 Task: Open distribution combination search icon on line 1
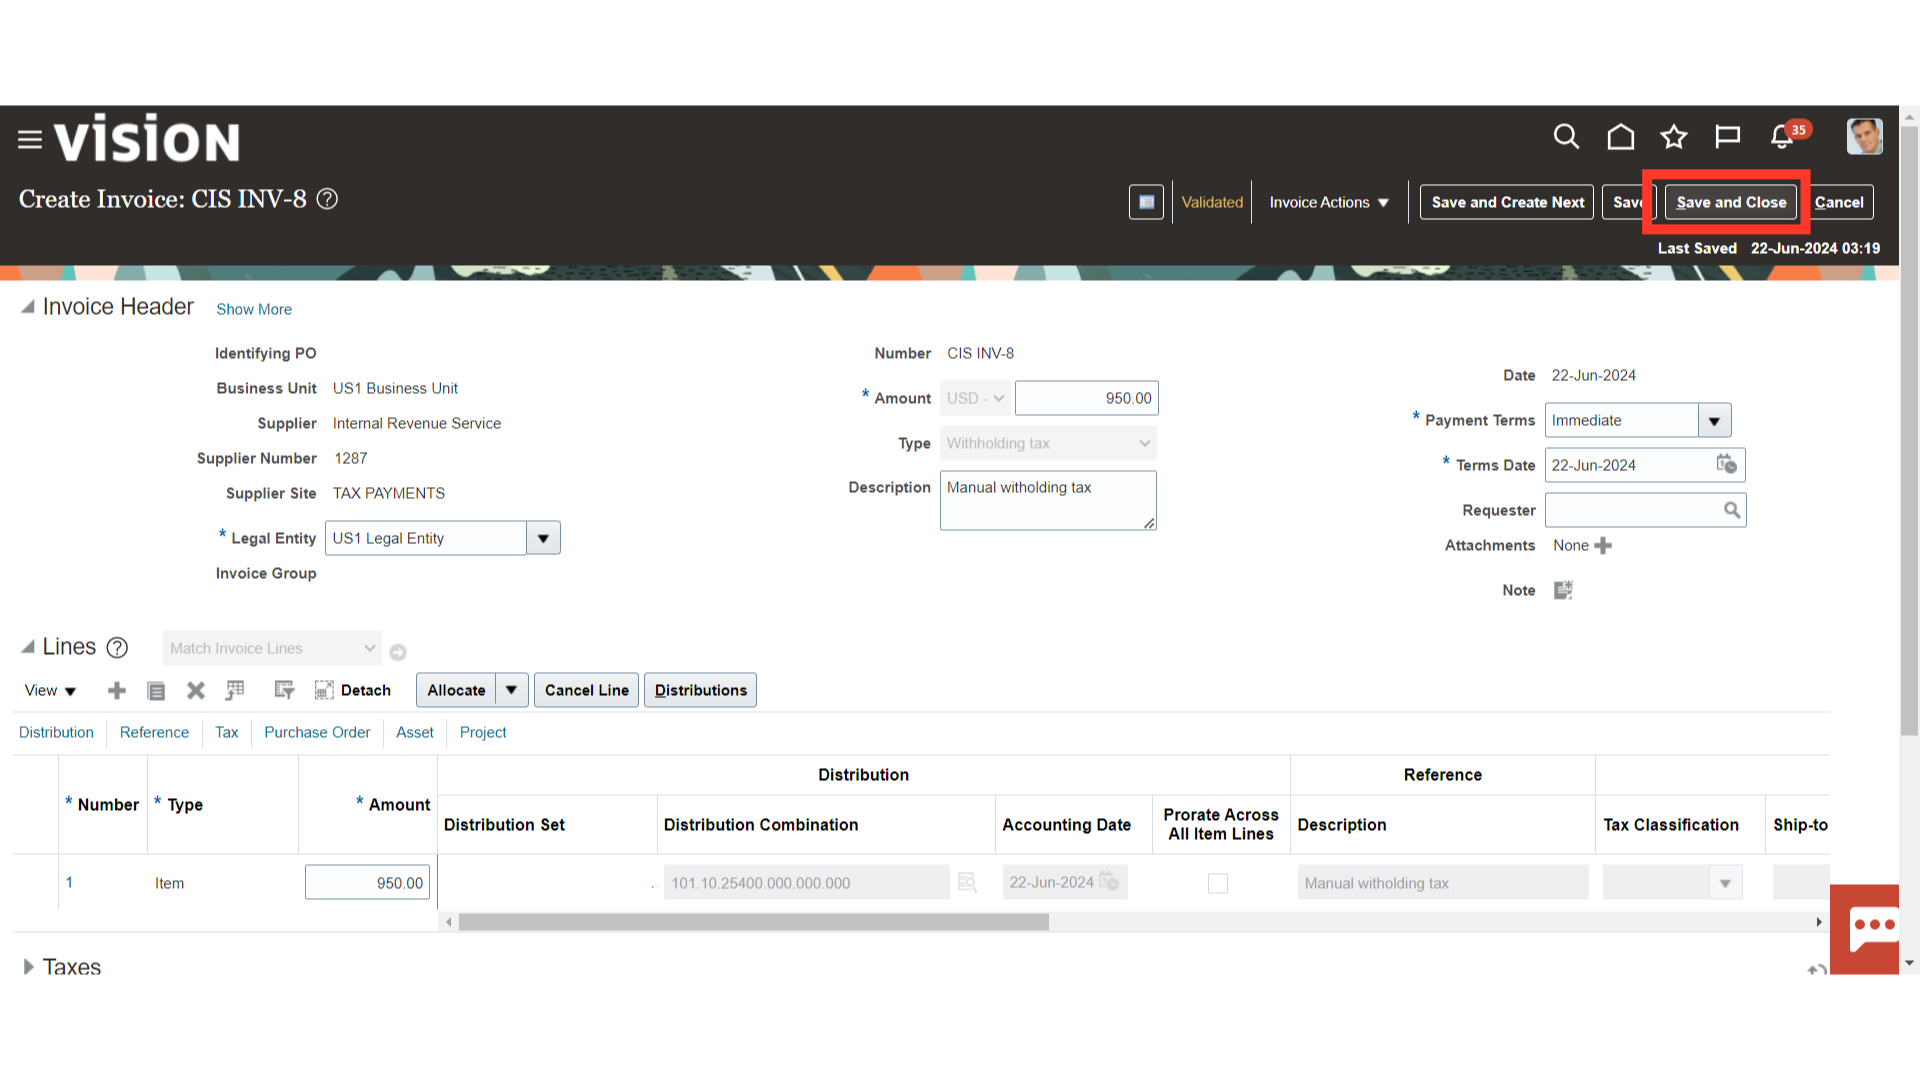click(967, 882)
